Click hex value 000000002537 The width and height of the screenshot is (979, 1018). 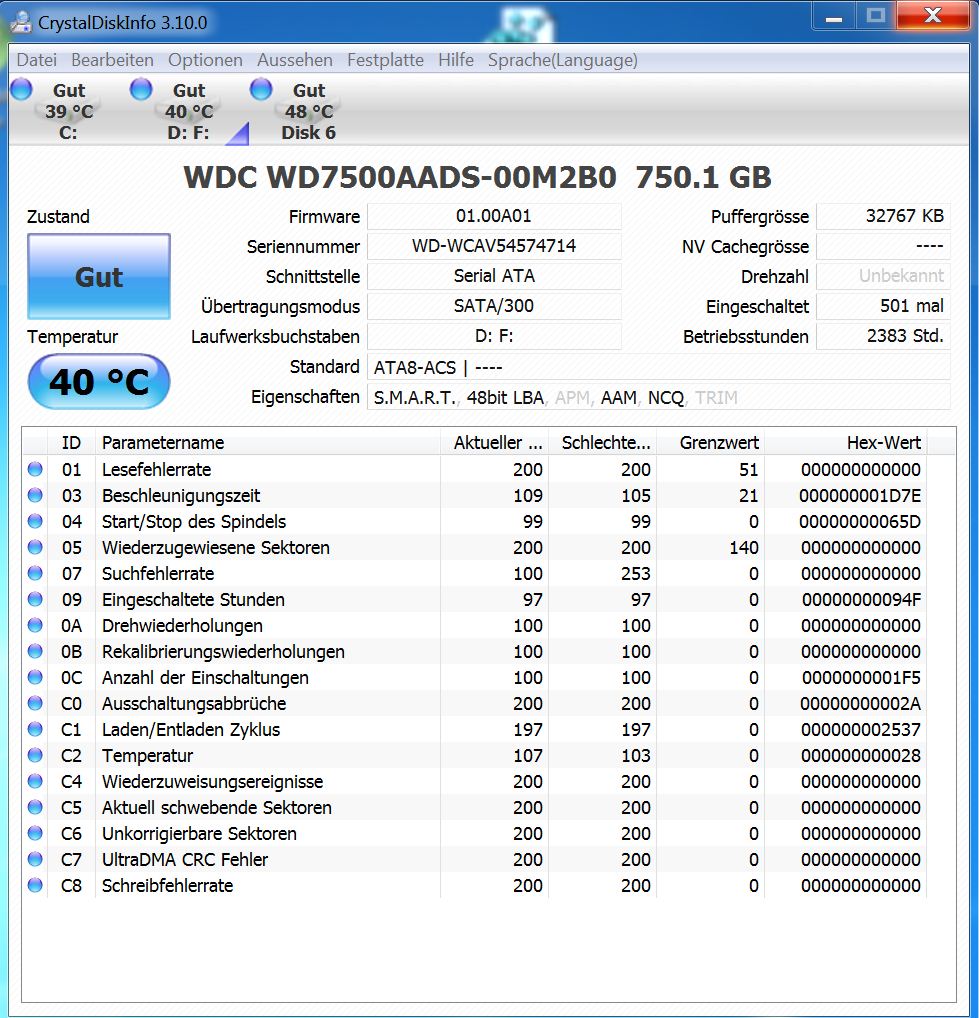(x=861, y=730)
